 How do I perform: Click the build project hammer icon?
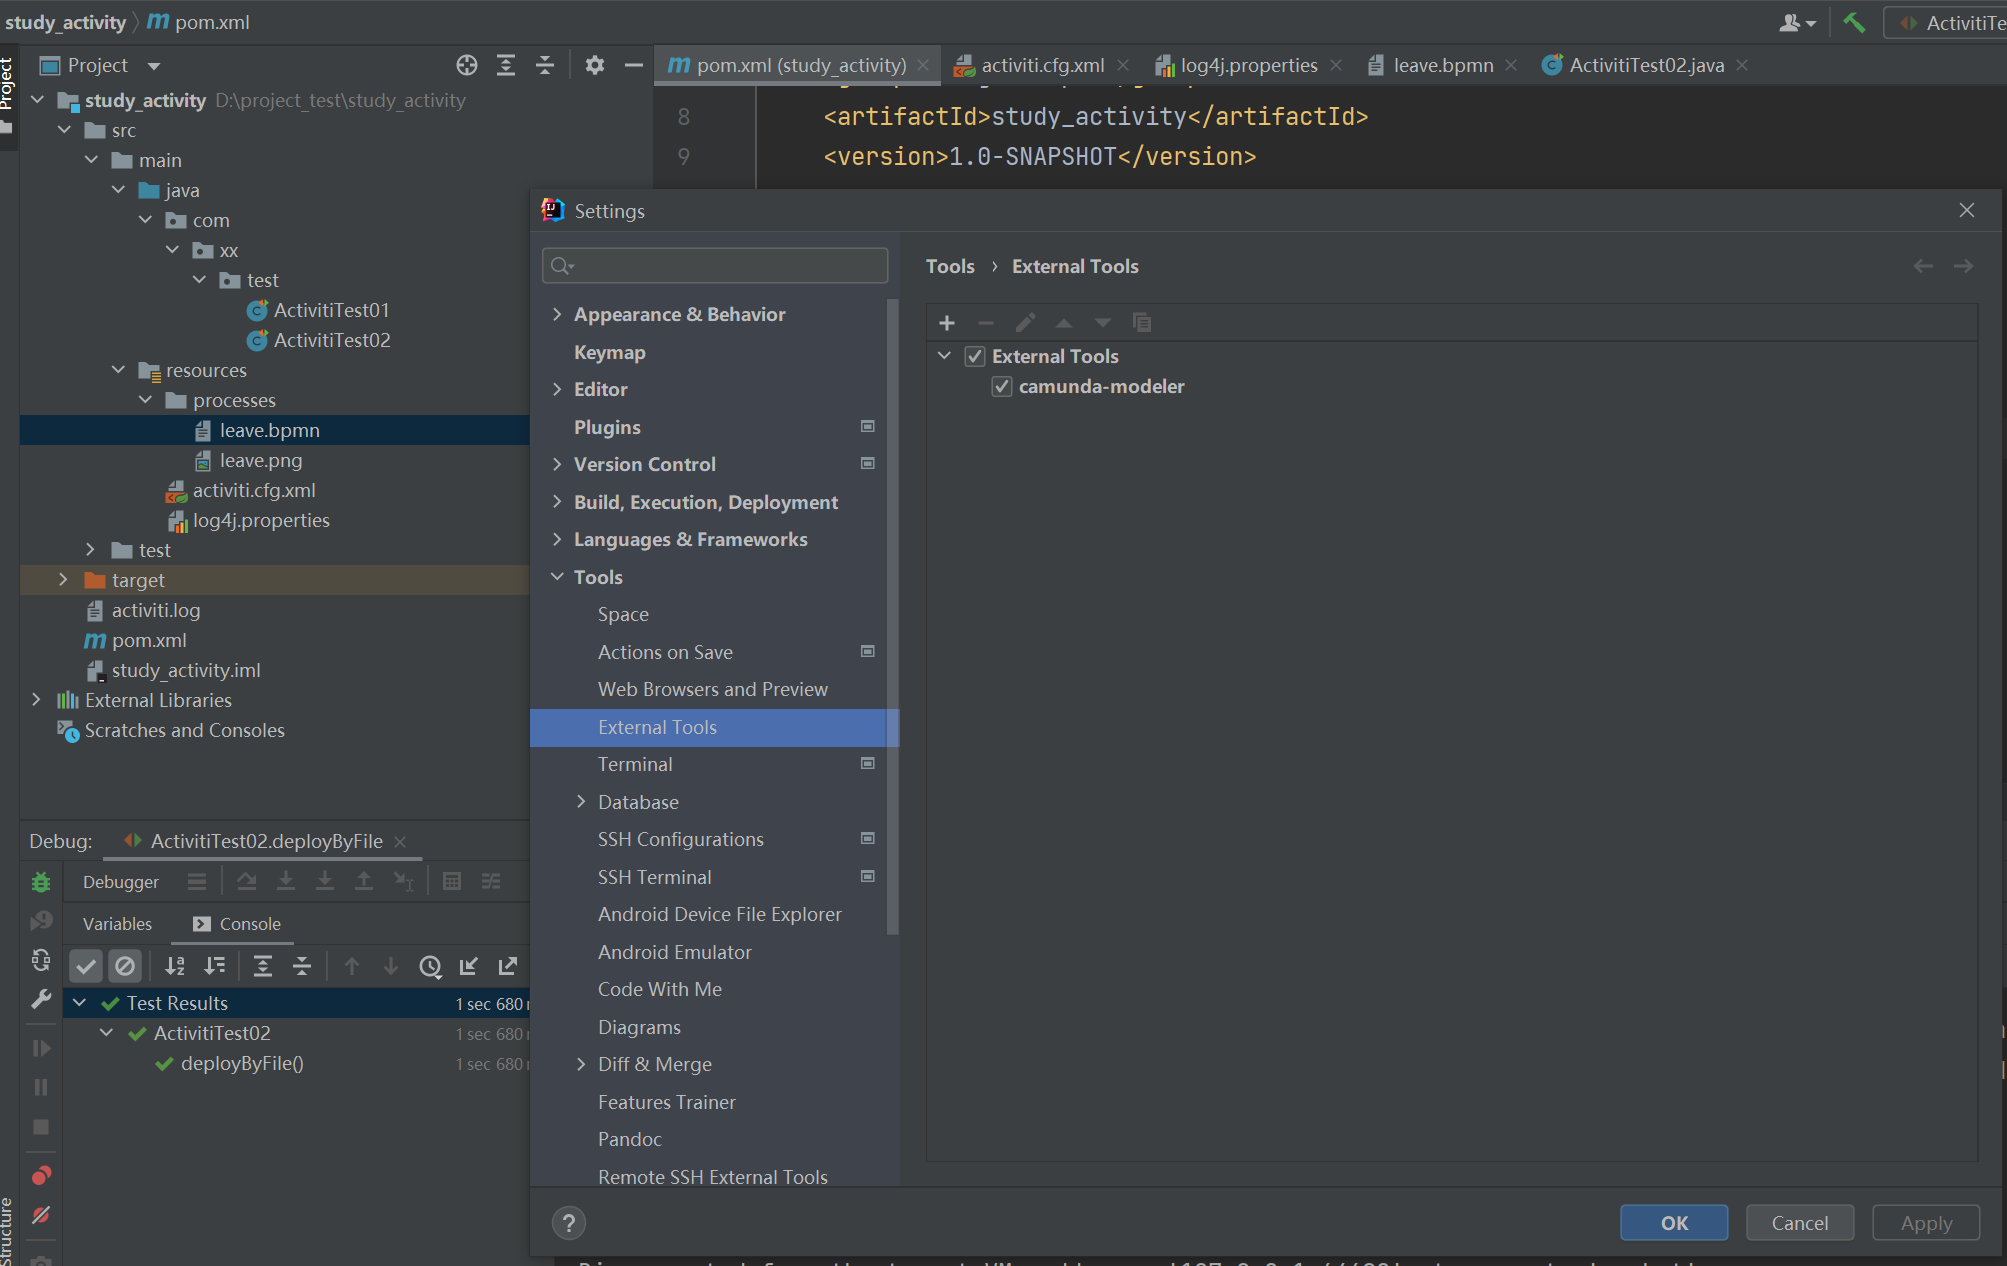tap(1853, 22)
